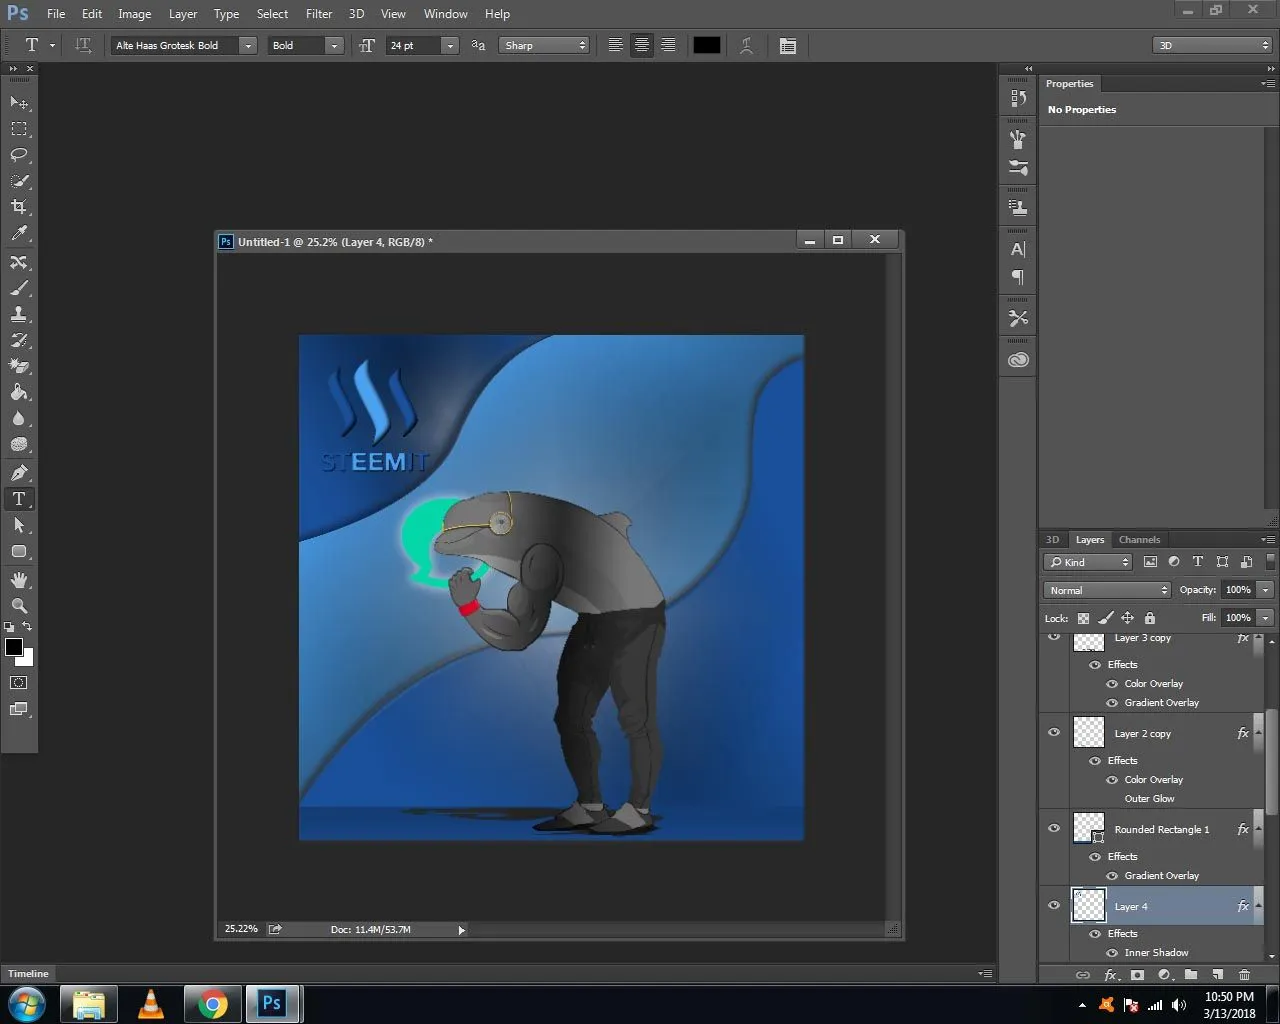The image size is (1280, 1024).
Task: Open the Create warped text option
Action: coord(746,45)
